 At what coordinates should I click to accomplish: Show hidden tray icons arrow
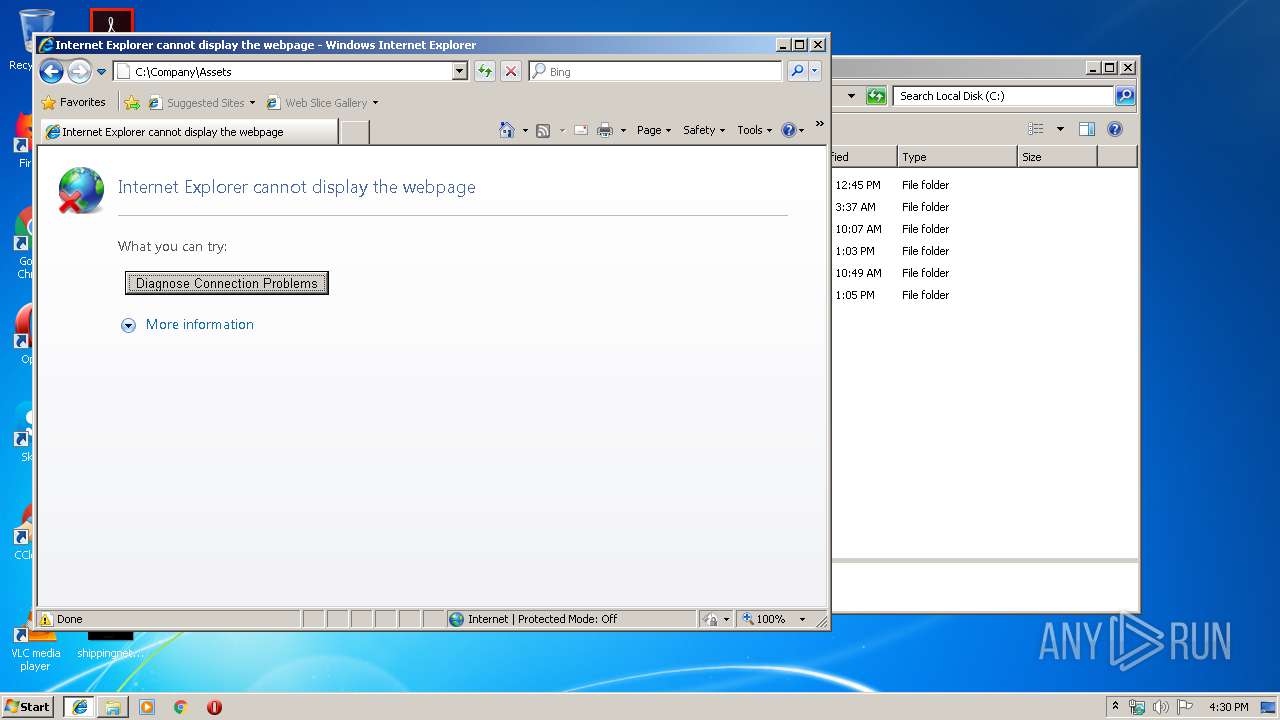[1115, 706]
